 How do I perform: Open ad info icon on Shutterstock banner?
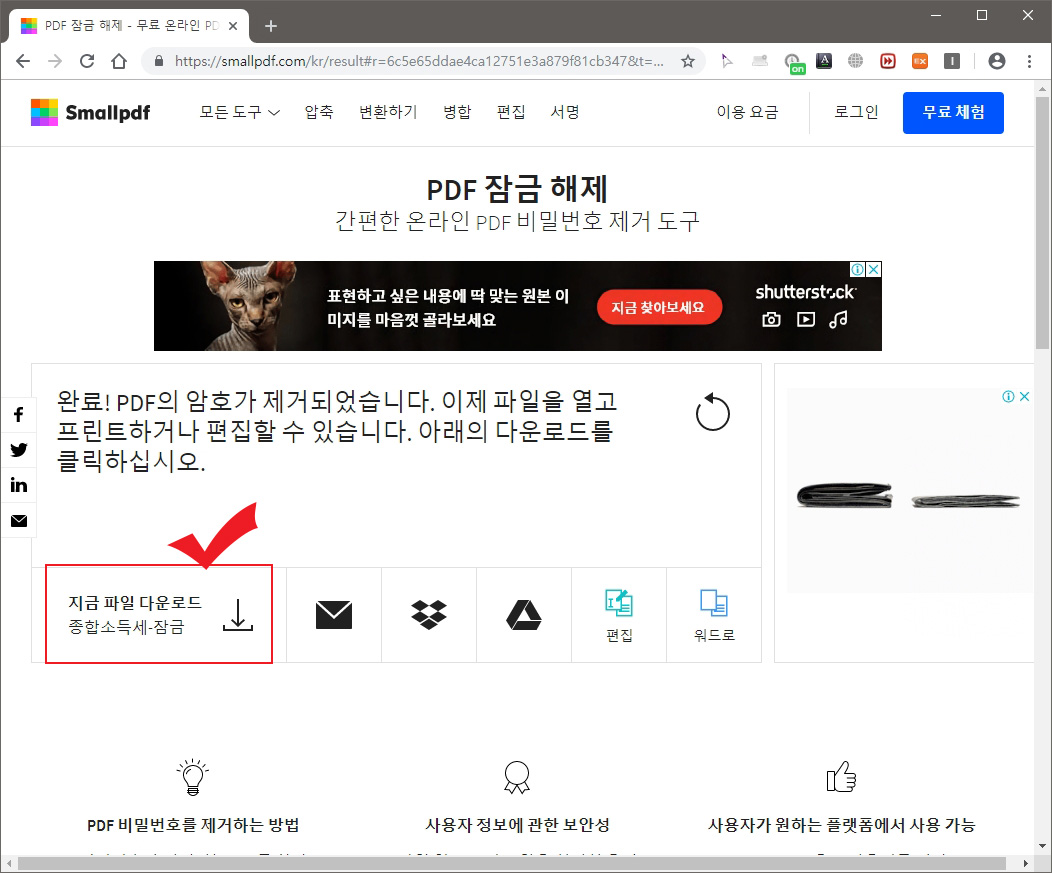857,269
